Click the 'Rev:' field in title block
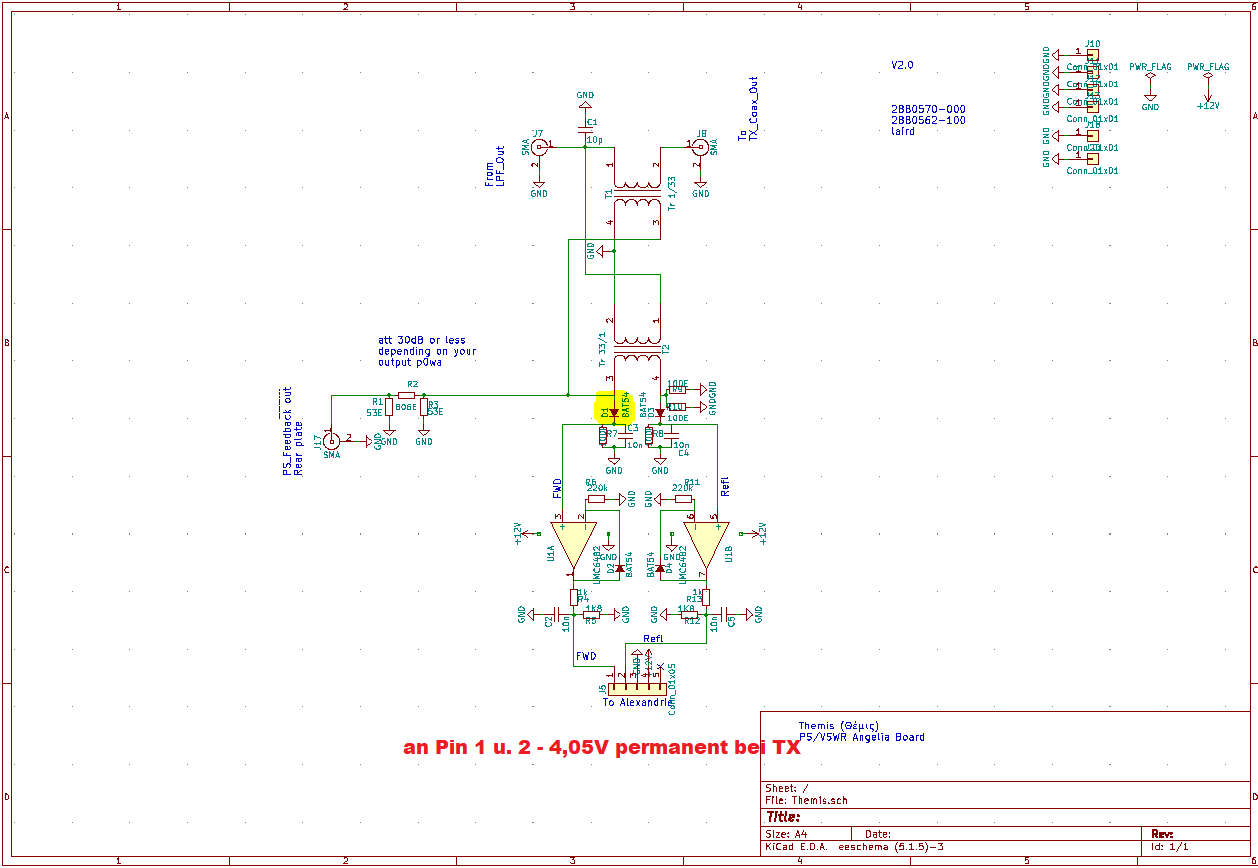The image size is (1258, 868). pos(1163,833)
